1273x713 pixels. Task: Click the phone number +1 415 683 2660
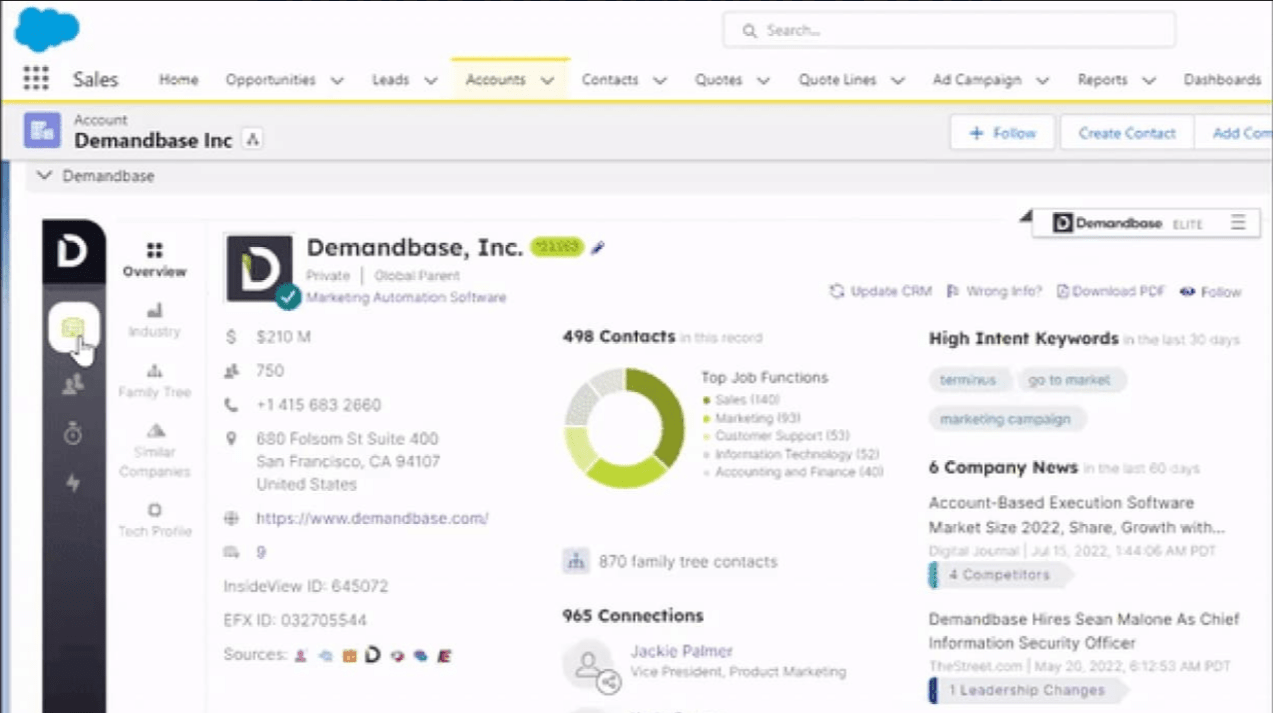(x=319, y=405)
